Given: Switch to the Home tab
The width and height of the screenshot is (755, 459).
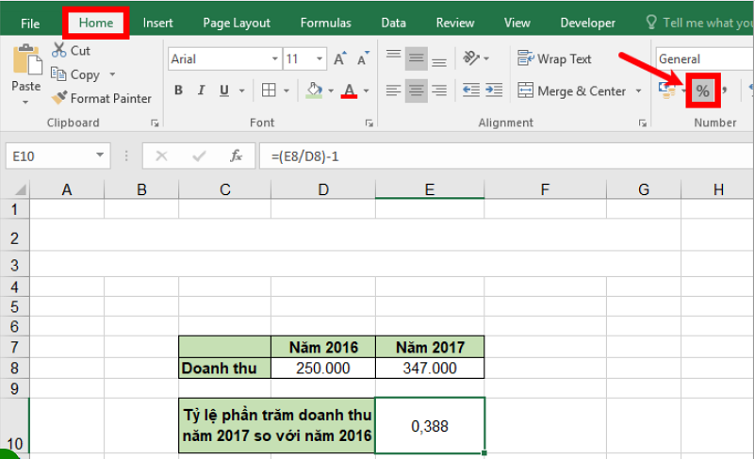Looking at the screenshot, I should tap(96, 23).
